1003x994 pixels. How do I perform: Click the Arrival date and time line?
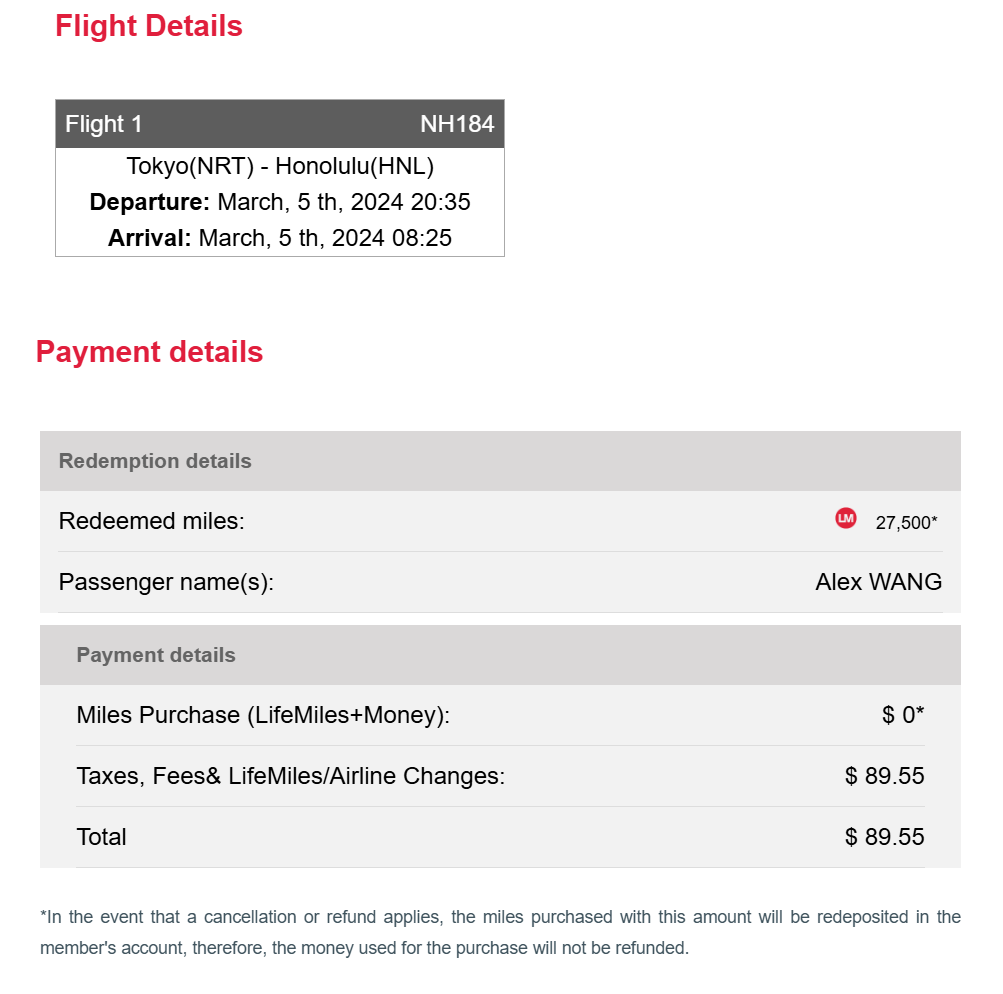(x=280, y=238)
